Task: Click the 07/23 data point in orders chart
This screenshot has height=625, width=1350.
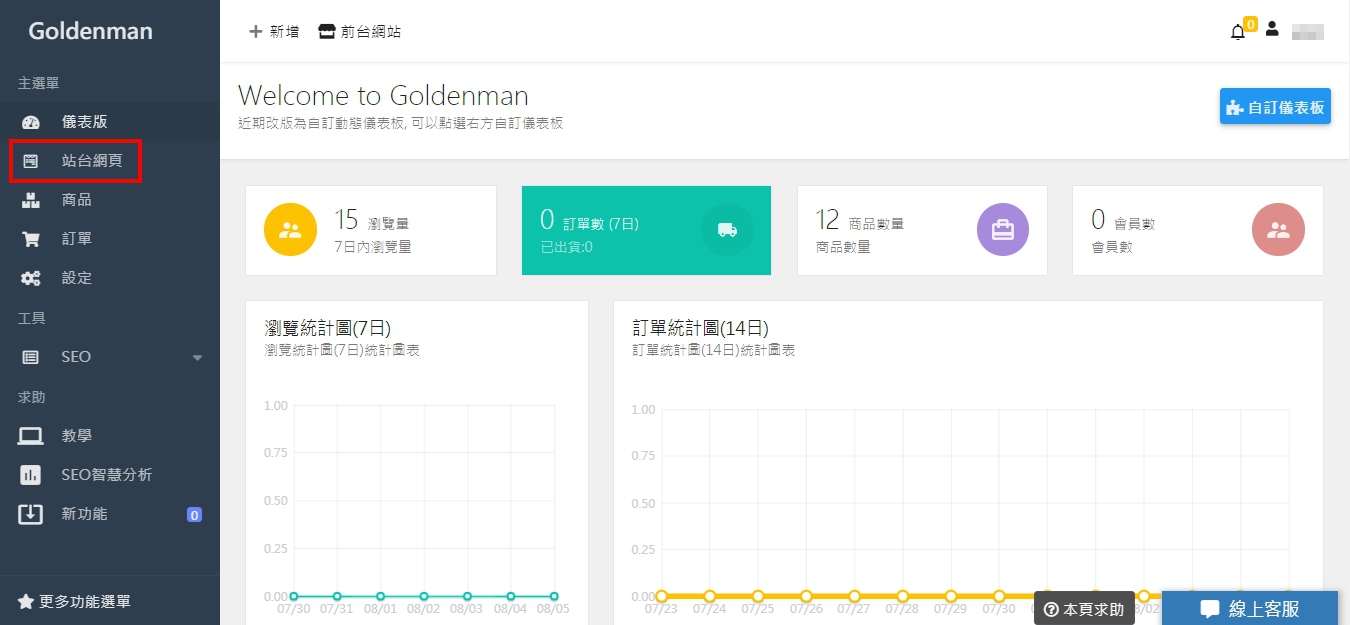Action: [x=661, y=596]
